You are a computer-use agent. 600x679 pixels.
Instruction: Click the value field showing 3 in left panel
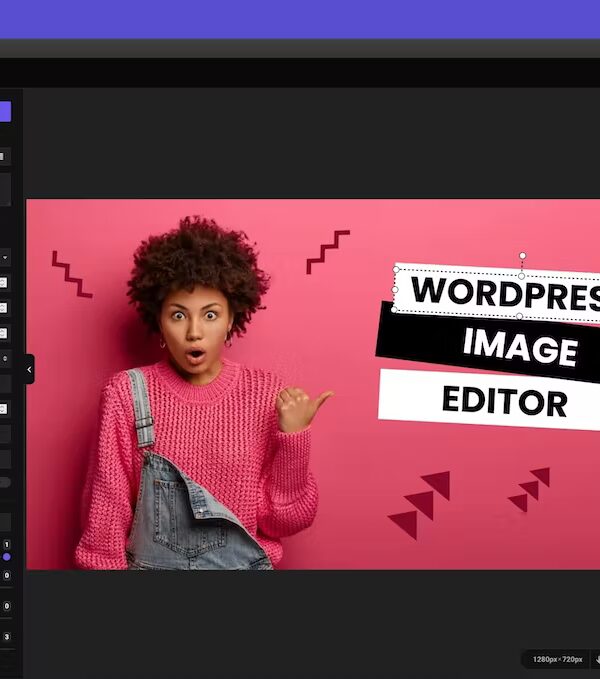coord(6,637)
